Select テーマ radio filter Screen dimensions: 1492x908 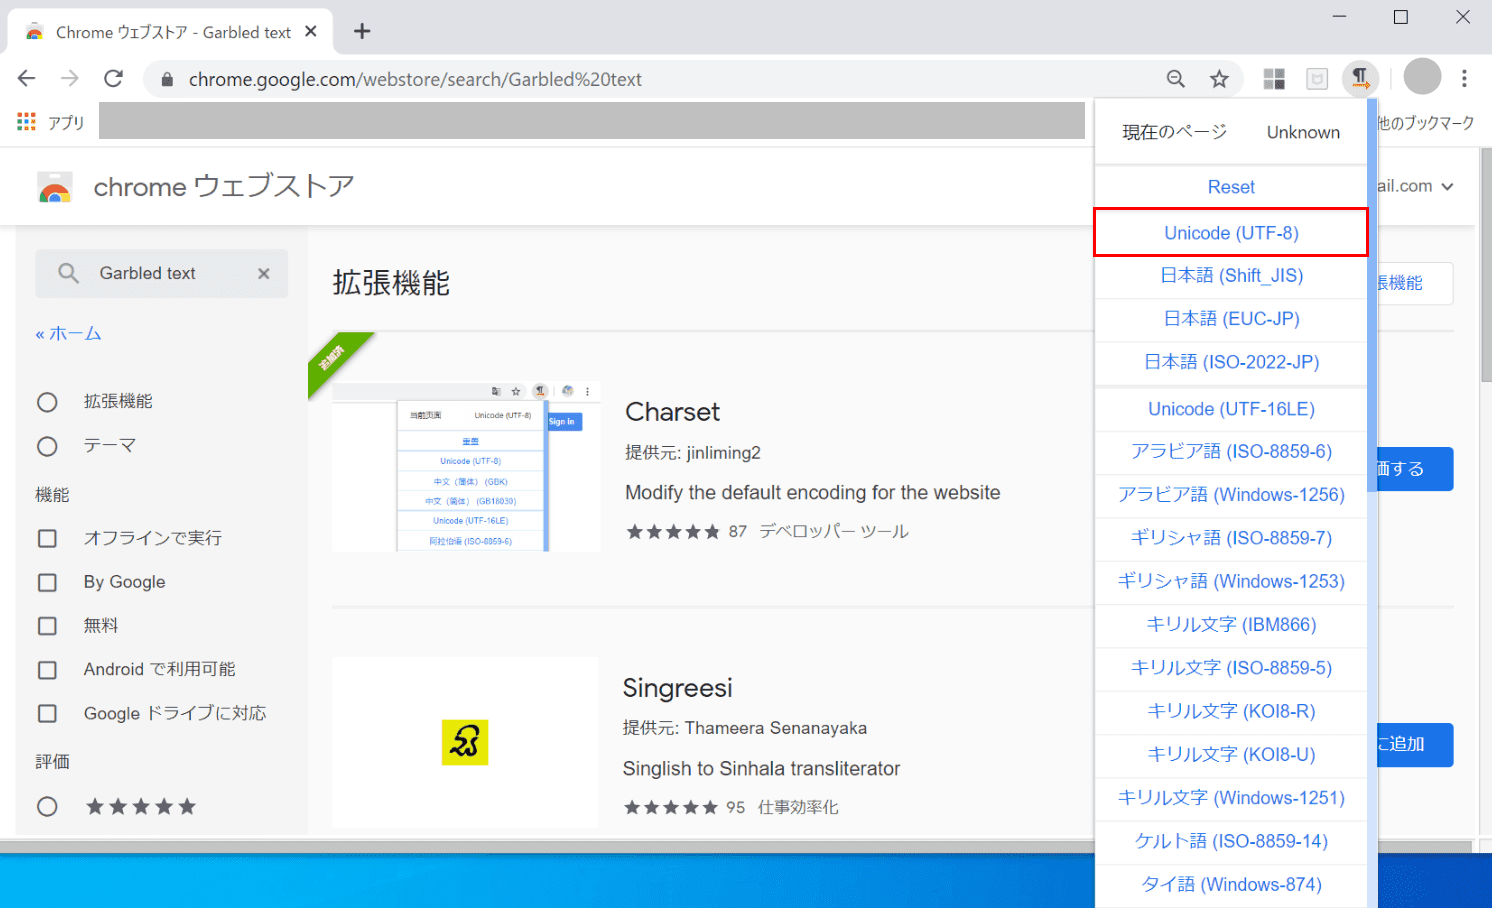pyautogui.click(x=47, y=446)
